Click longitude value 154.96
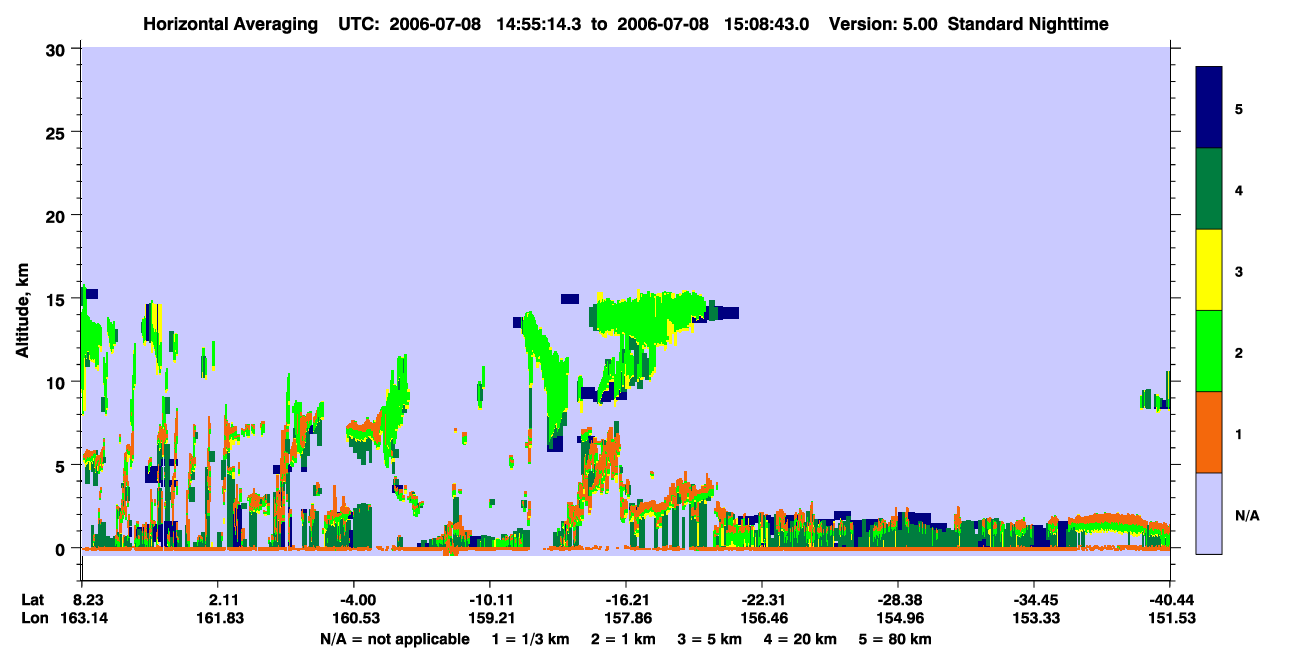The width and height of the screenshot is (1300, 667). [899, 618]
